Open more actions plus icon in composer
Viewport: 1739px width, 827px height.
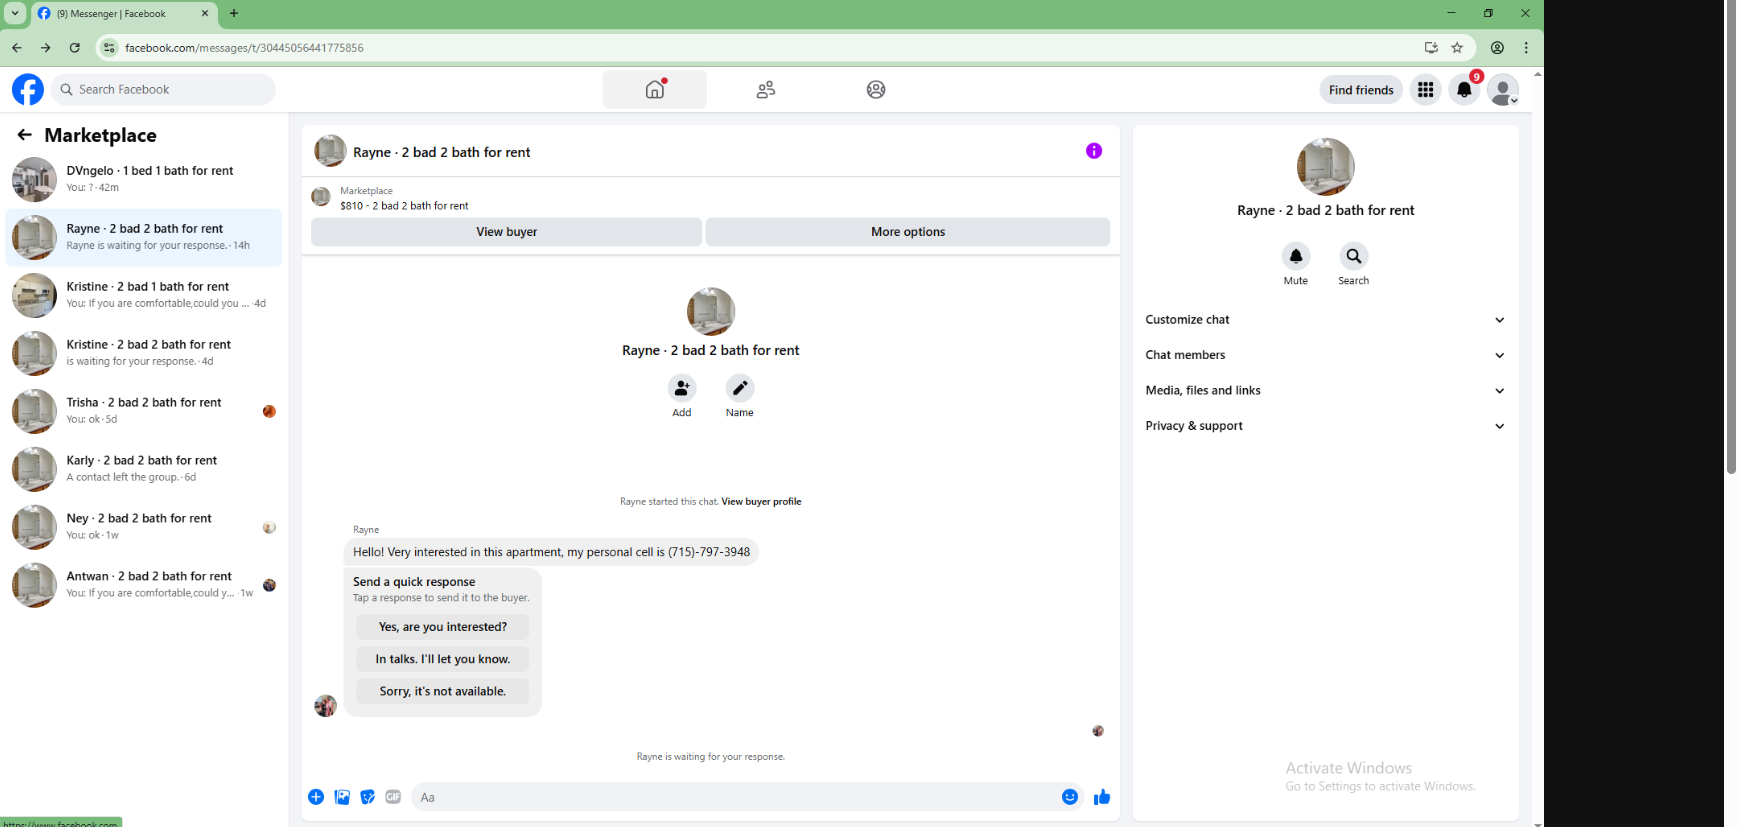316,797
